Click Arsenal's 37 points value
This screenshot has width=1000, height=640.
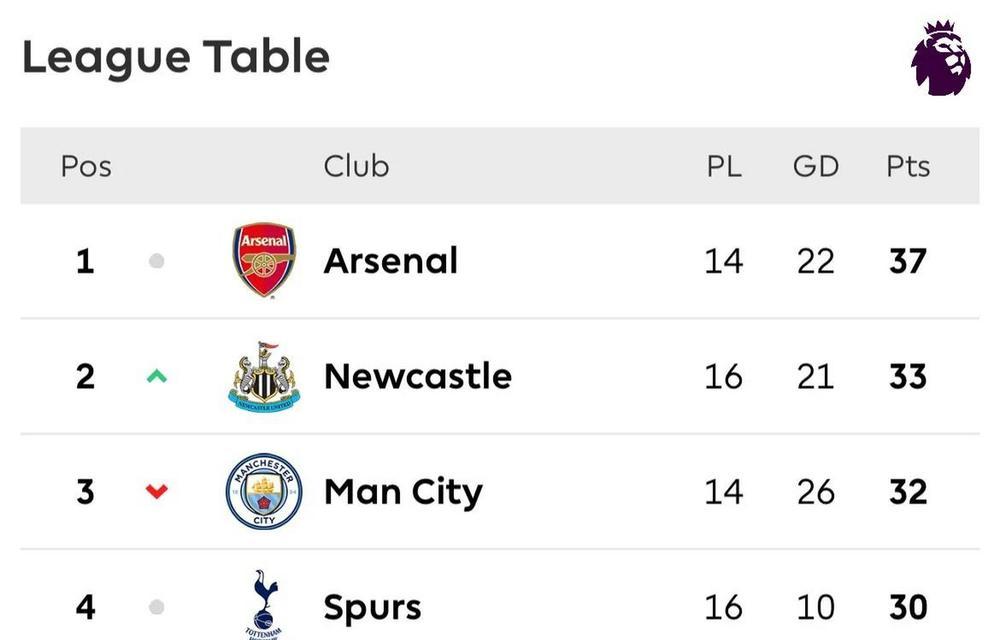point(908,261)
